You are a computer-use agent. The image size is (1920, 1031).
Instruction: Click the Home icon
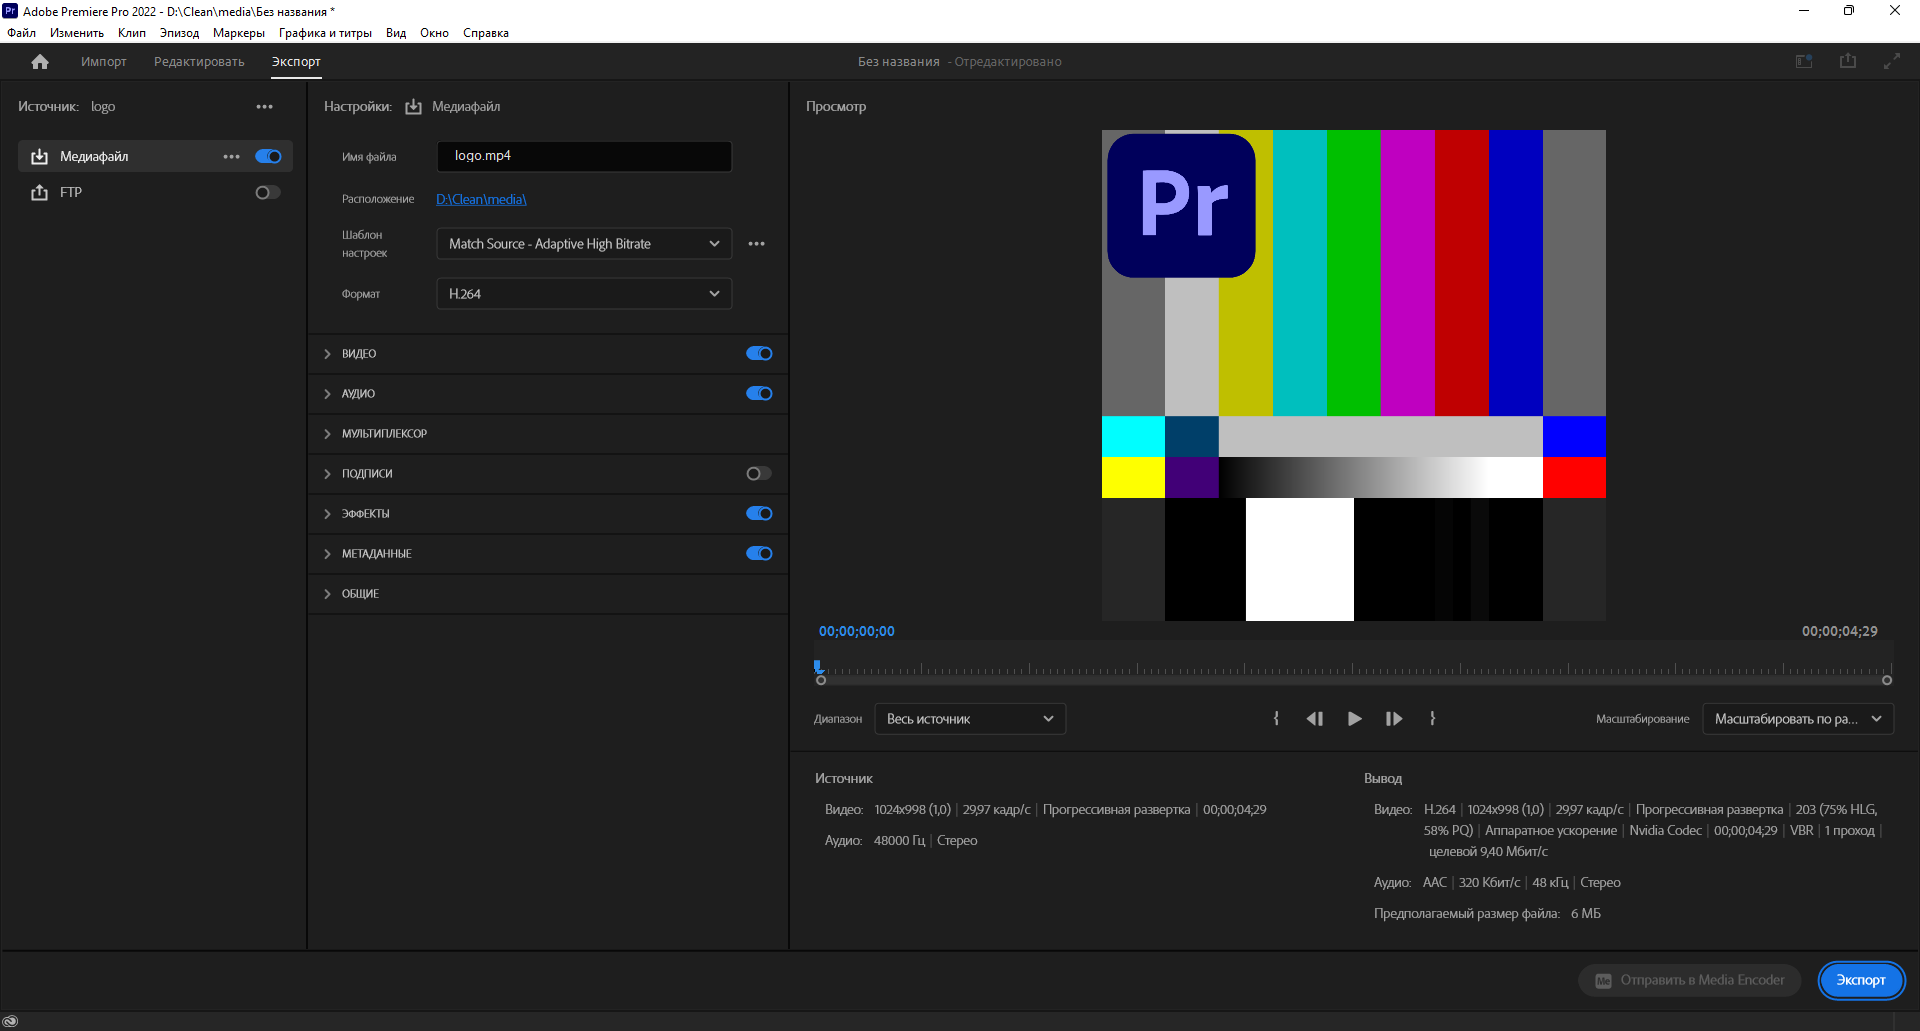click(40, 62)
